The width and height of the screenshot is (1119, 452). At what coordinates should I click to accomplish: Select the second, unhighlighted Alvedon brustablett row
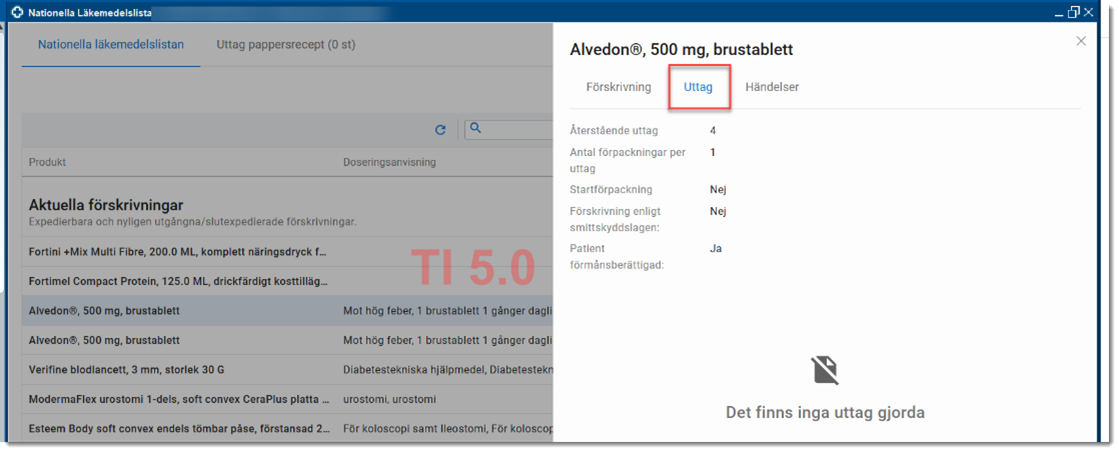[x=288, y=340]
